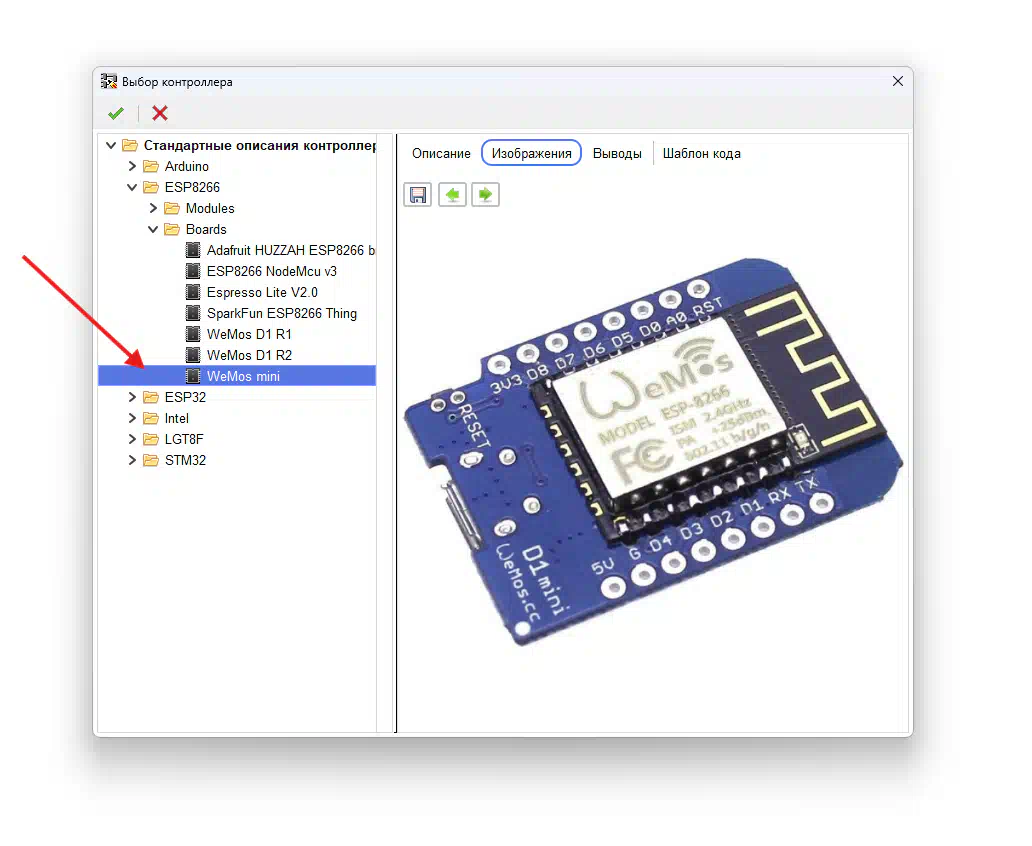This screenshot has height=846, width=1032.
Task: Click the Стандартные описания контроллеров root label
Action: (x=260, y=145)
